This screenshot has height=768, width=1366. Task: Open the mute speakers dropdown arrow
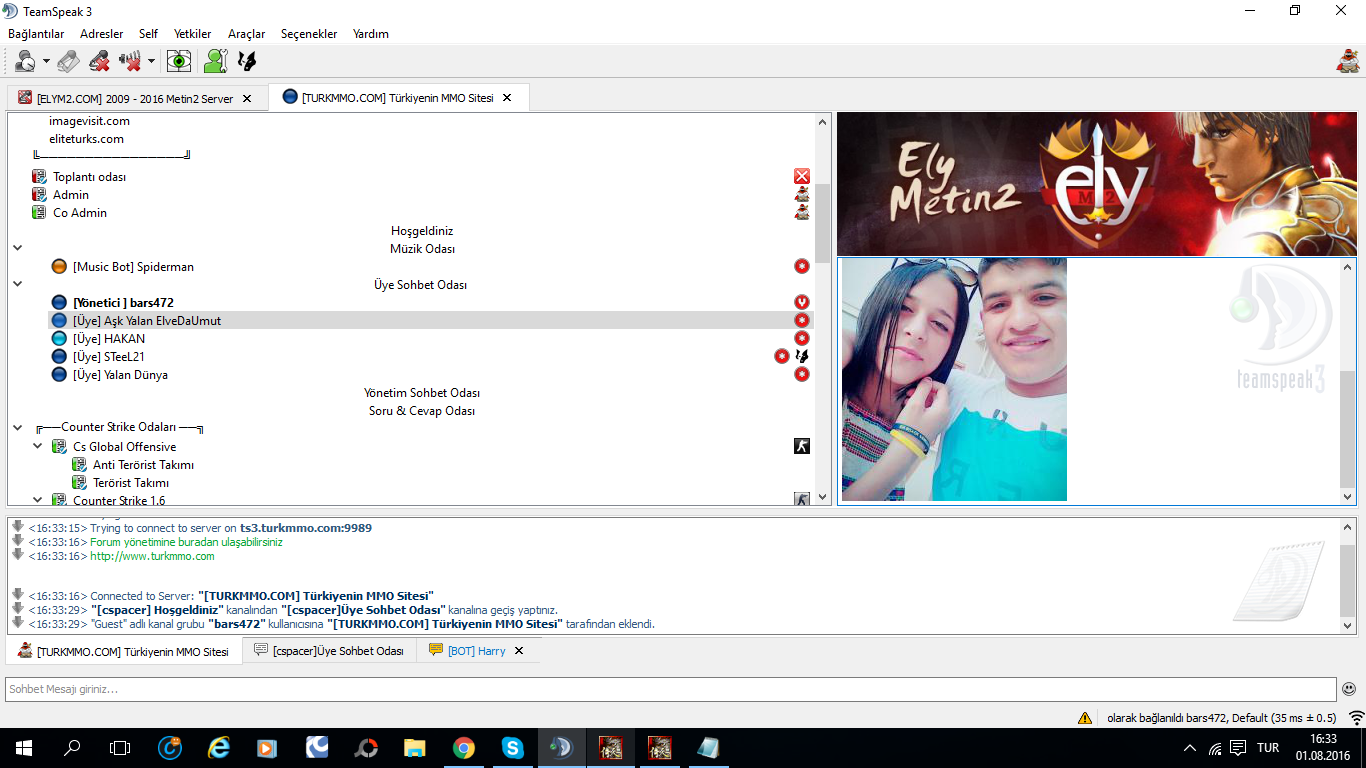[x=151, y=62]
